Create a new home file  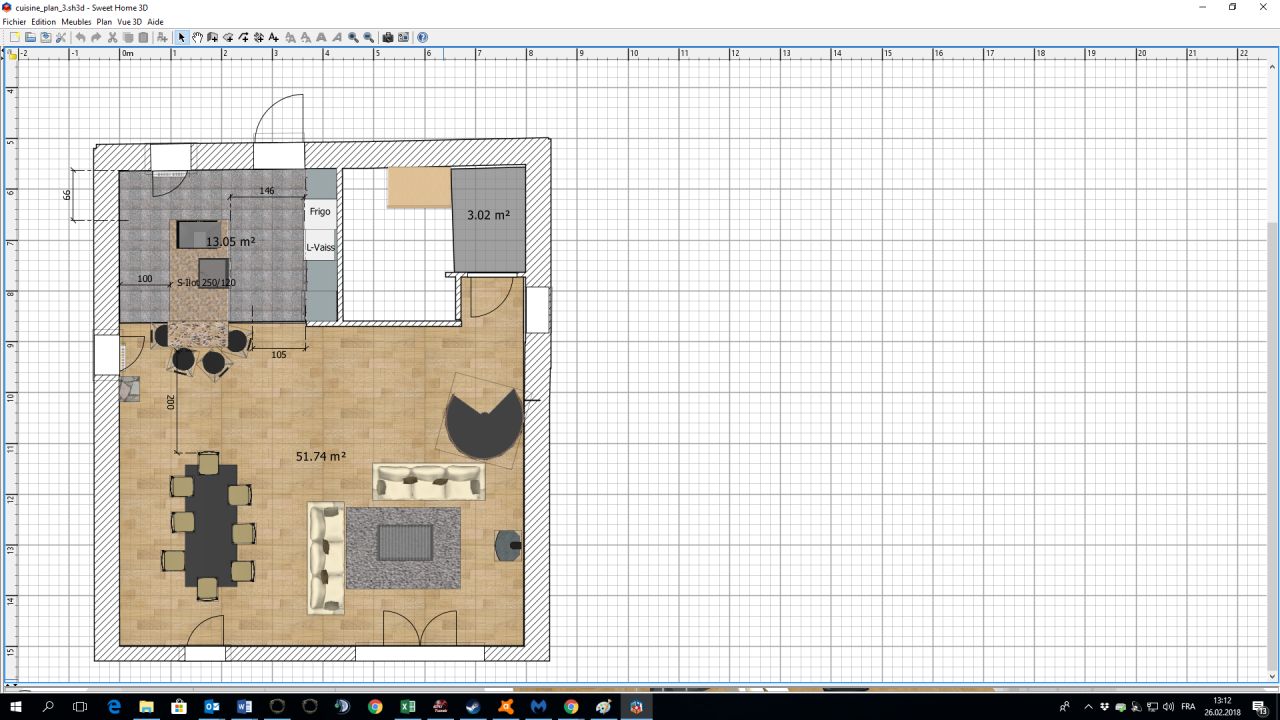15,37
